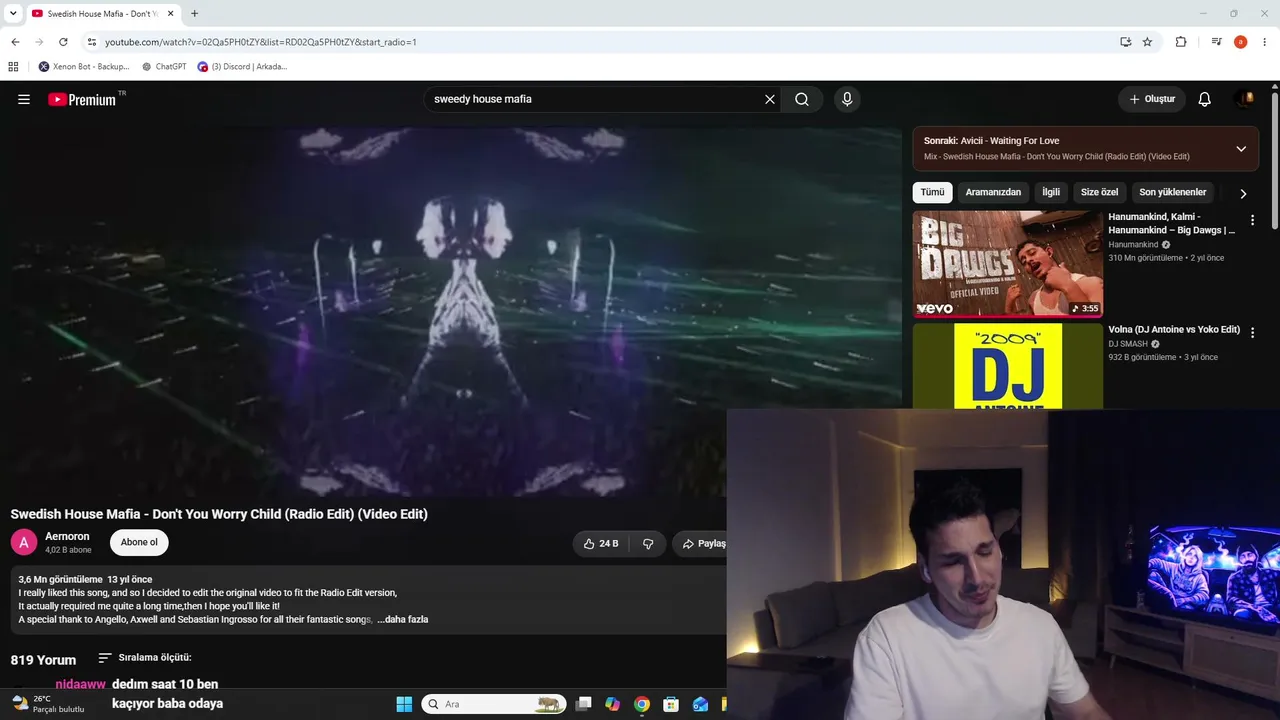This screenshot has width=1280, height=720.
Task: Open the Outlook mail taskbar icon
Action: click(x=700, y=704)
